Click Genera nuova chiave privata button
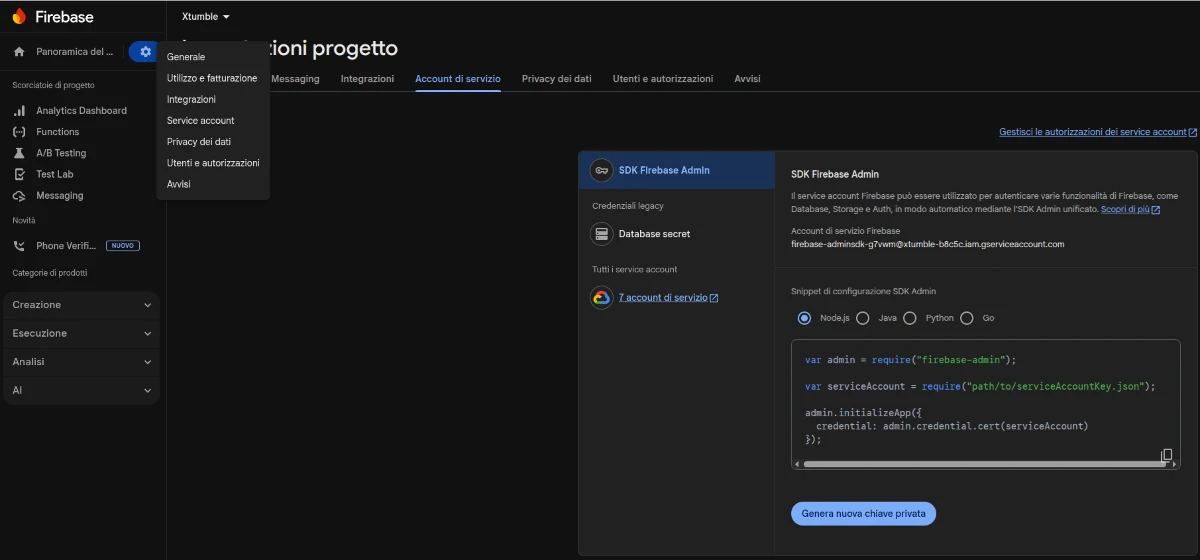The height and width of the screenshot is (560, 1200). tap(863, 514)
